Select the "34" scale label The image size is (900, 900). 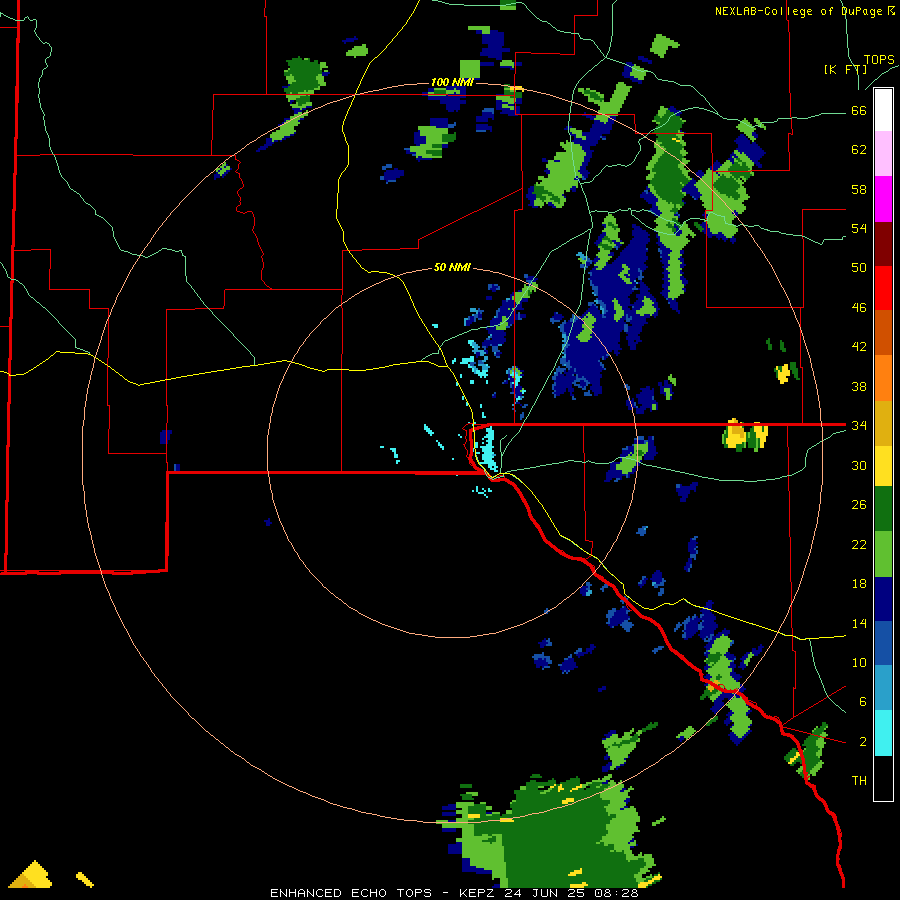[859, 426]
